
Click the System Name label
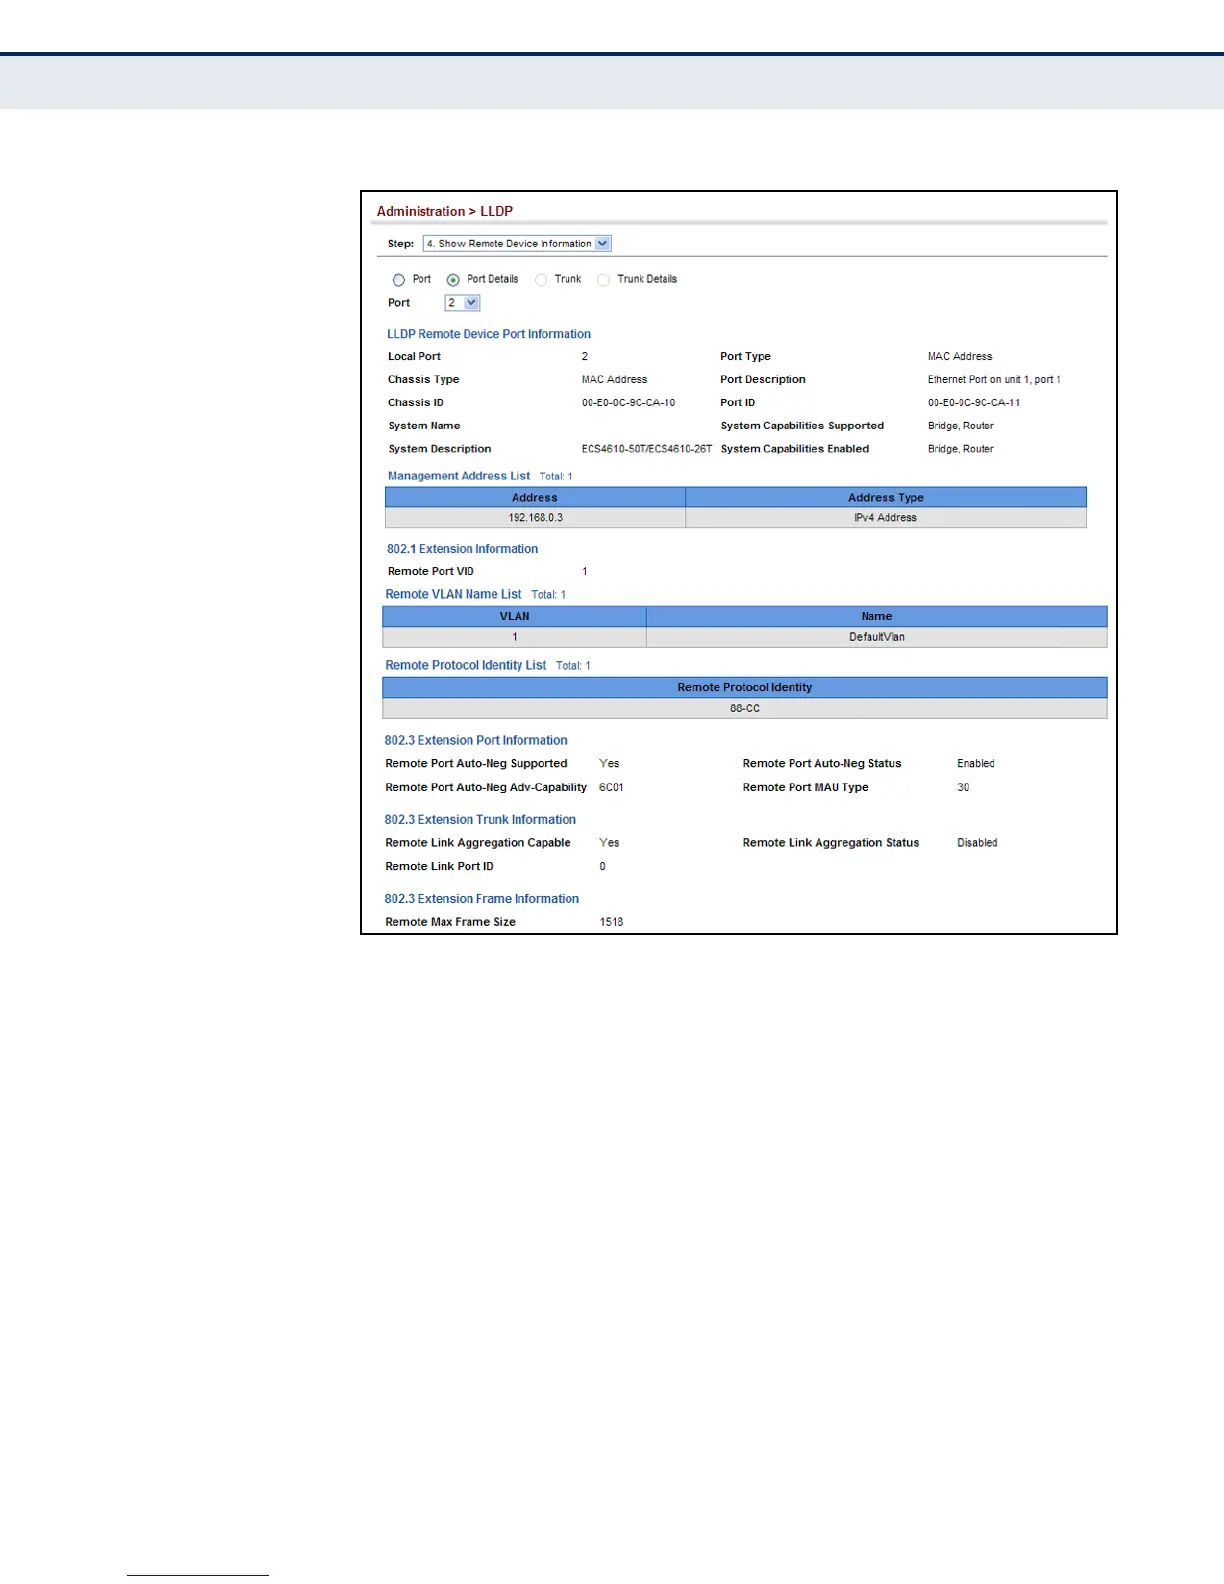(424, 426)
